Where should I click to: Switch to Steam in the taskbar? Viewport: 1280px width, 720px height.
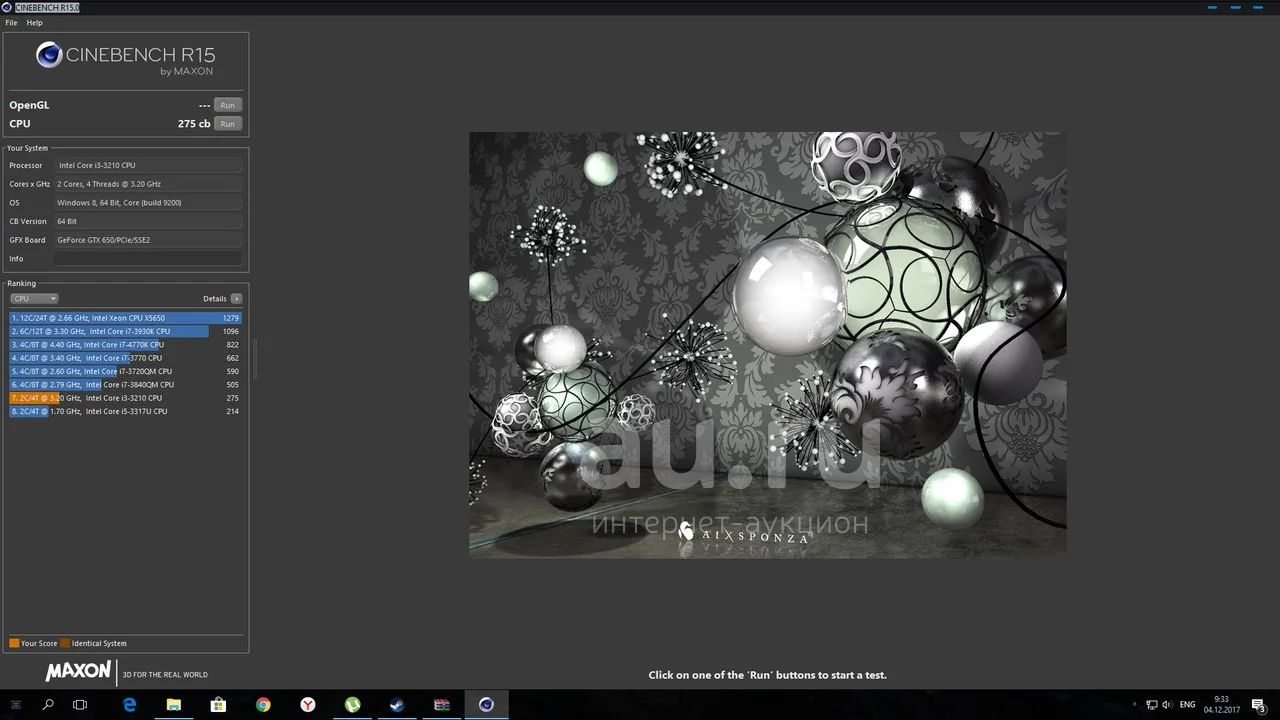(x=397, y=705)
